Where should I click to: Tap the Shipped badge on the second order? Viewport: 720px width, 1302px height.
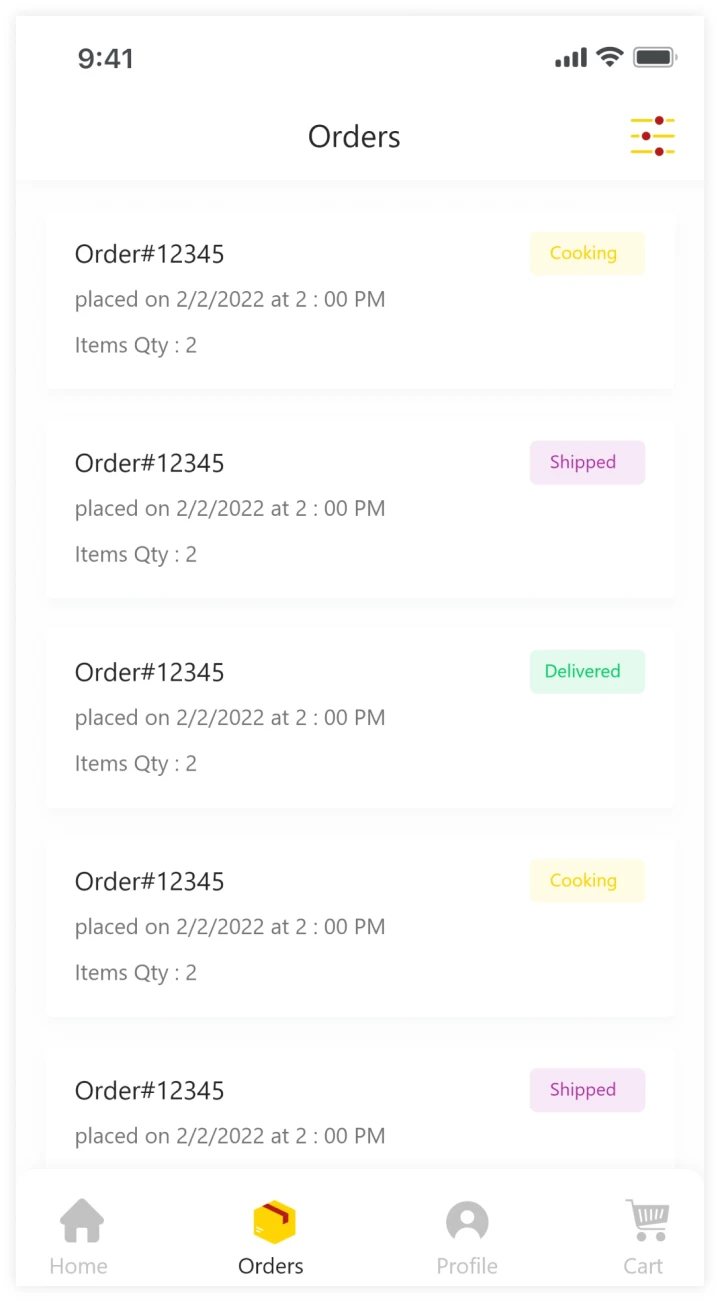click(587, 463)
